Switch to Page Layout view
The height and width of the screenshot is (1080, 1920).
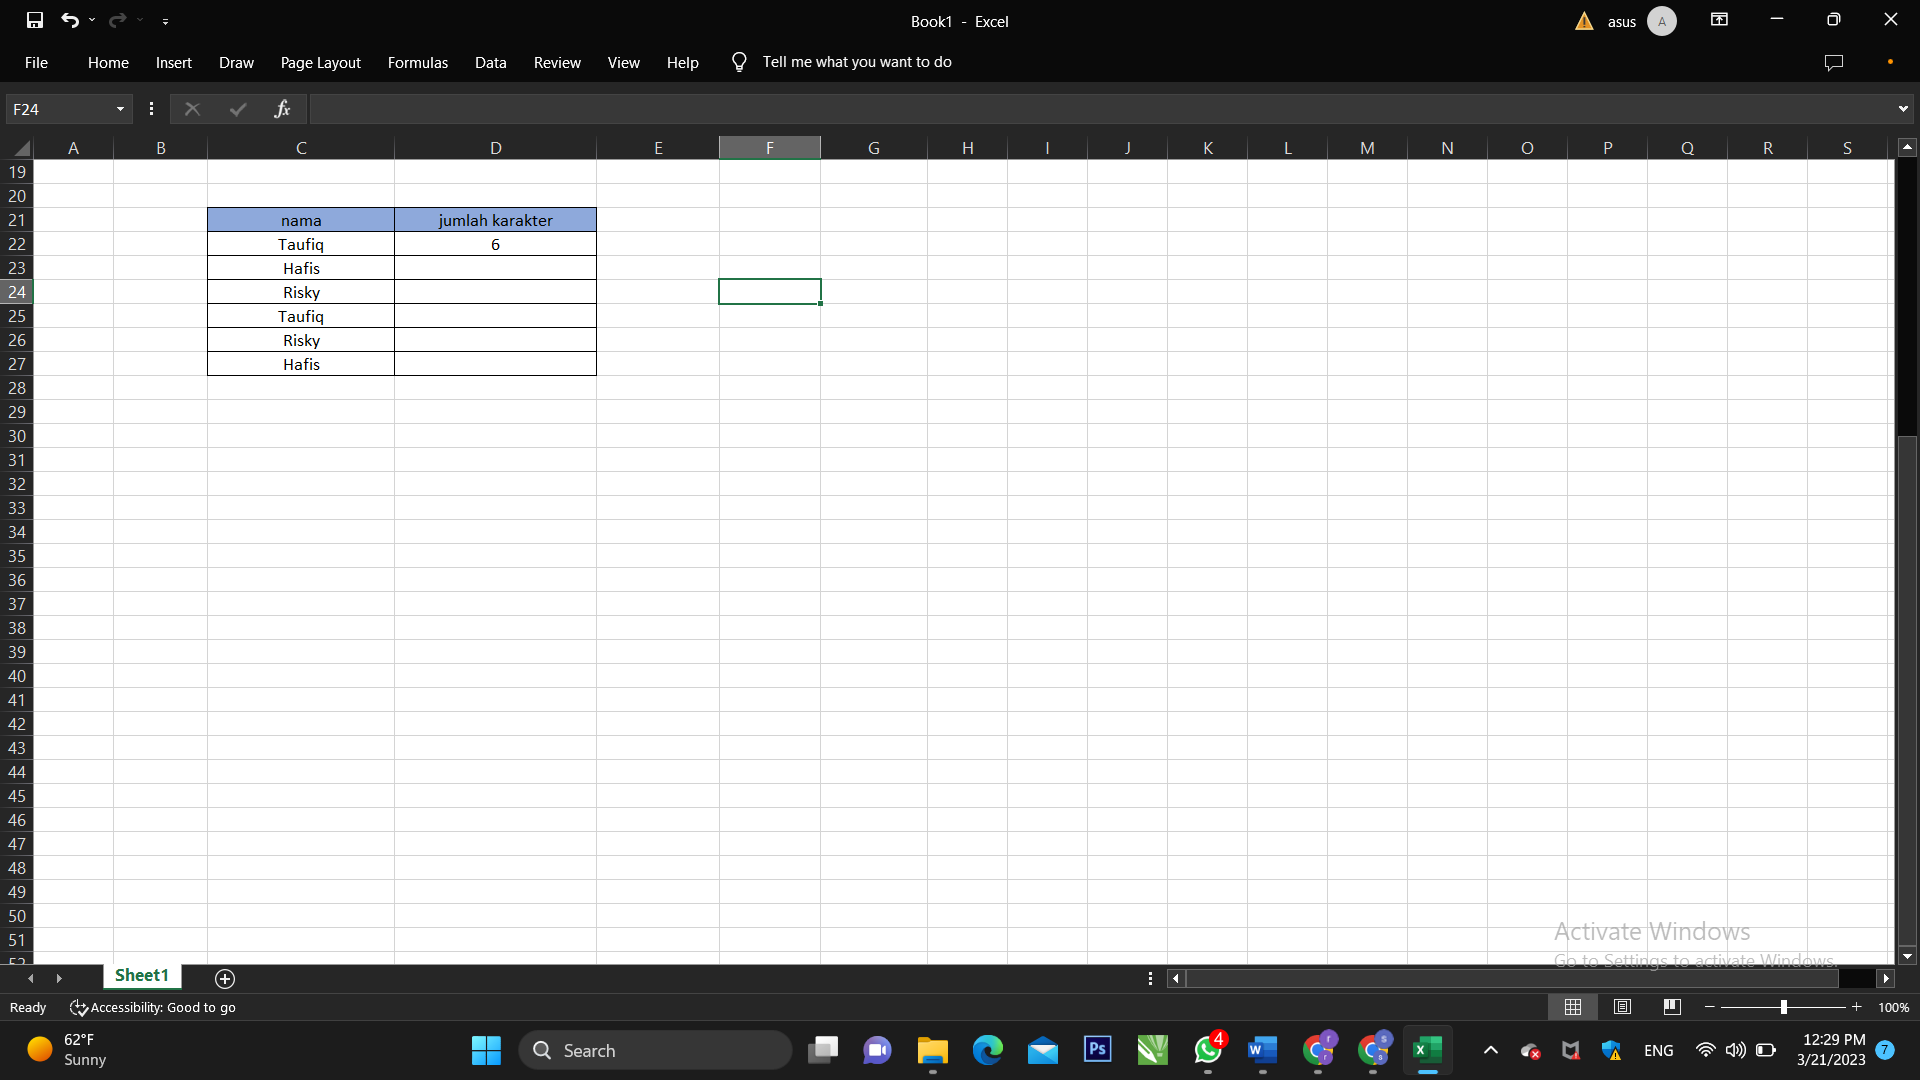click(x=1622, y=1007)
